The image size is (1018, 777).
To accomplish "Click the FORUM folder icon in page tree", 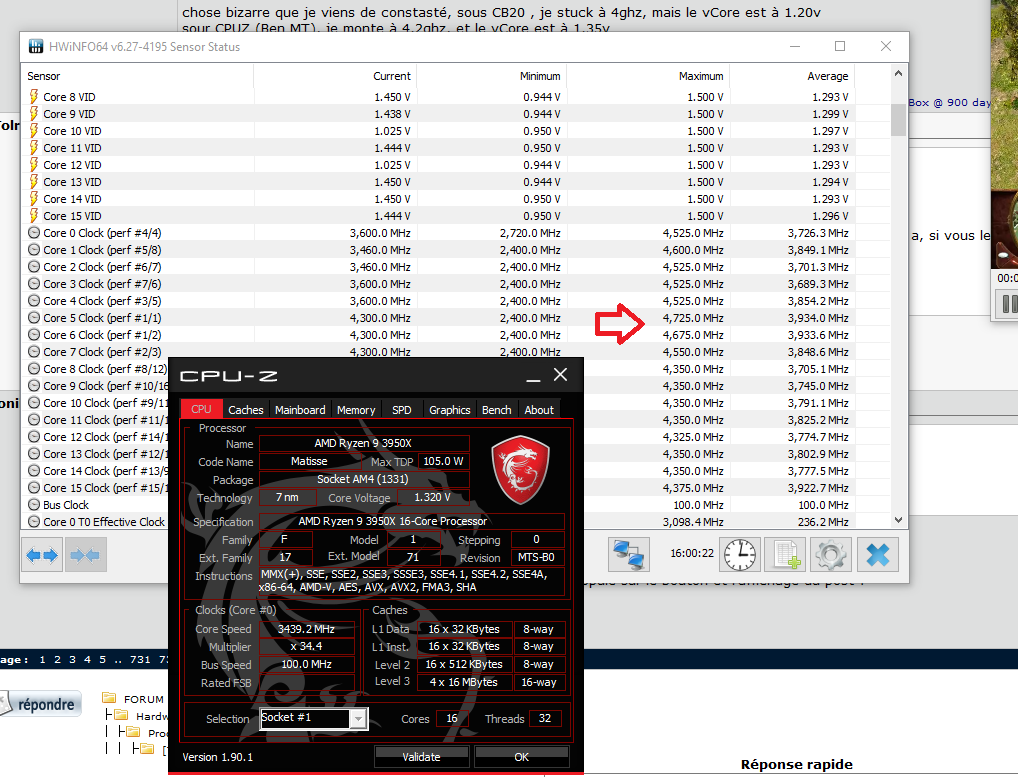I will 109,698.
